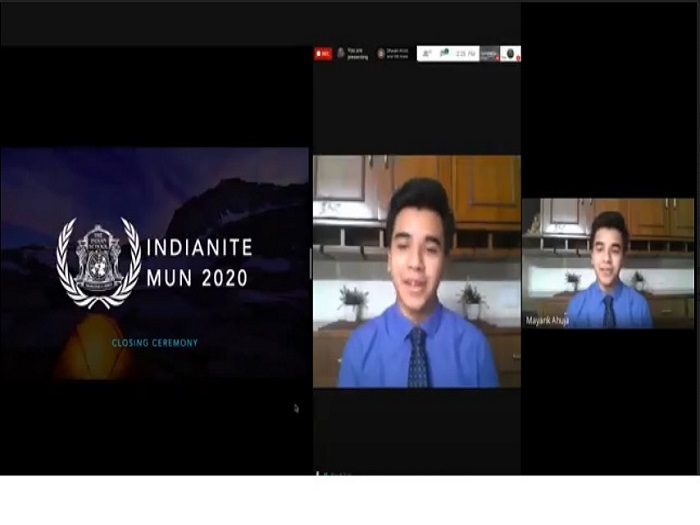Click the 'You are presenting' status
Screen dimensions: 700x525
tap(358, 54)
